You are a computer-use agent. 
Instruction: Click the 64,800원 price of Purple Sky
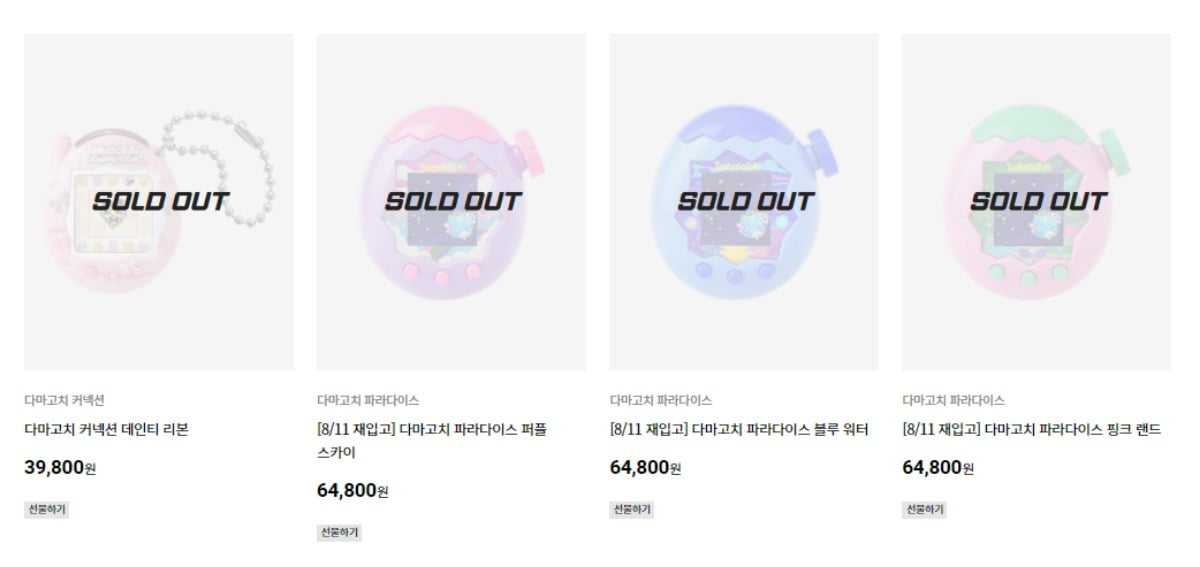coord(352,490)
